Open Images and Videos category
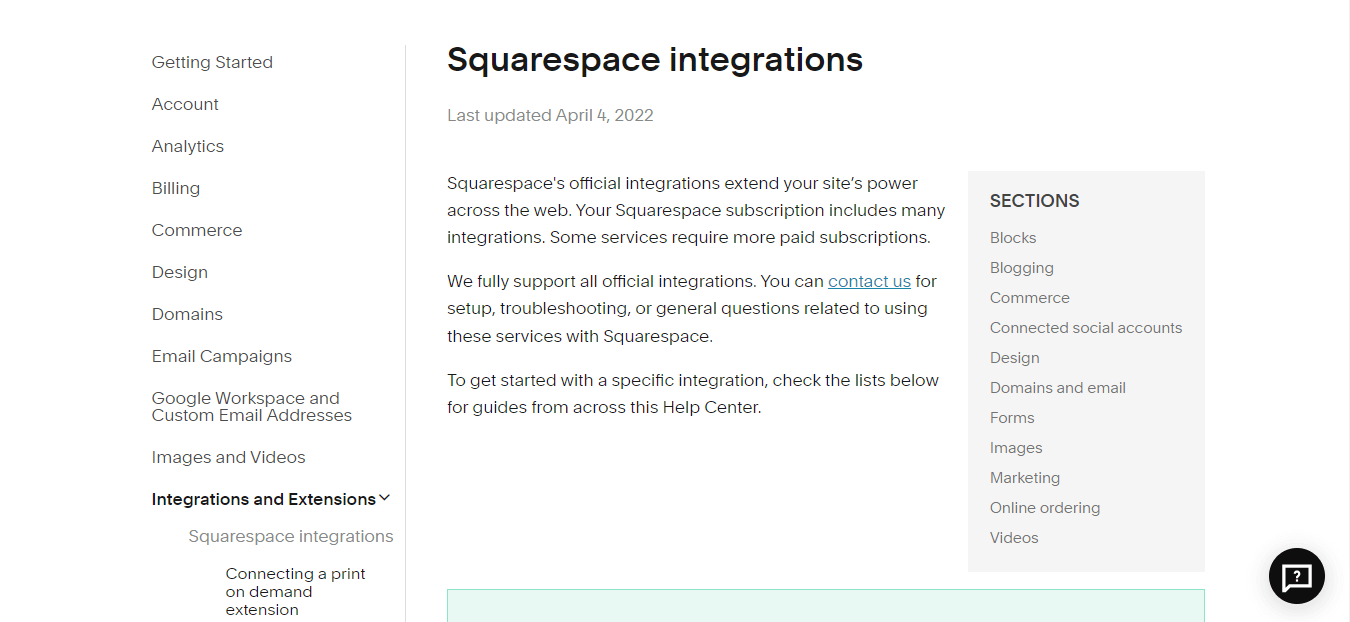1350x622 pixels. (x=228, y=457)
